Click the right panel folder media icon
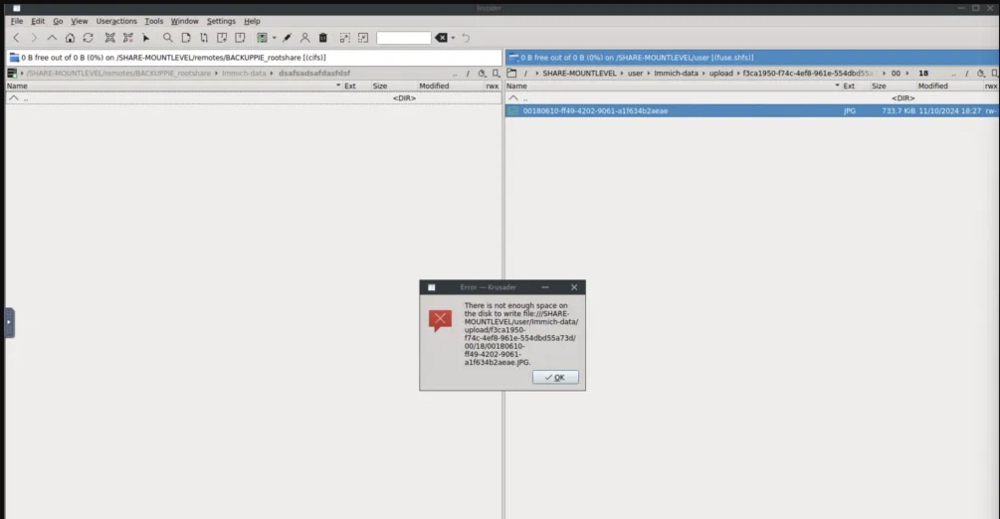This screenshot has height=519, width=1000. (512, 73)
